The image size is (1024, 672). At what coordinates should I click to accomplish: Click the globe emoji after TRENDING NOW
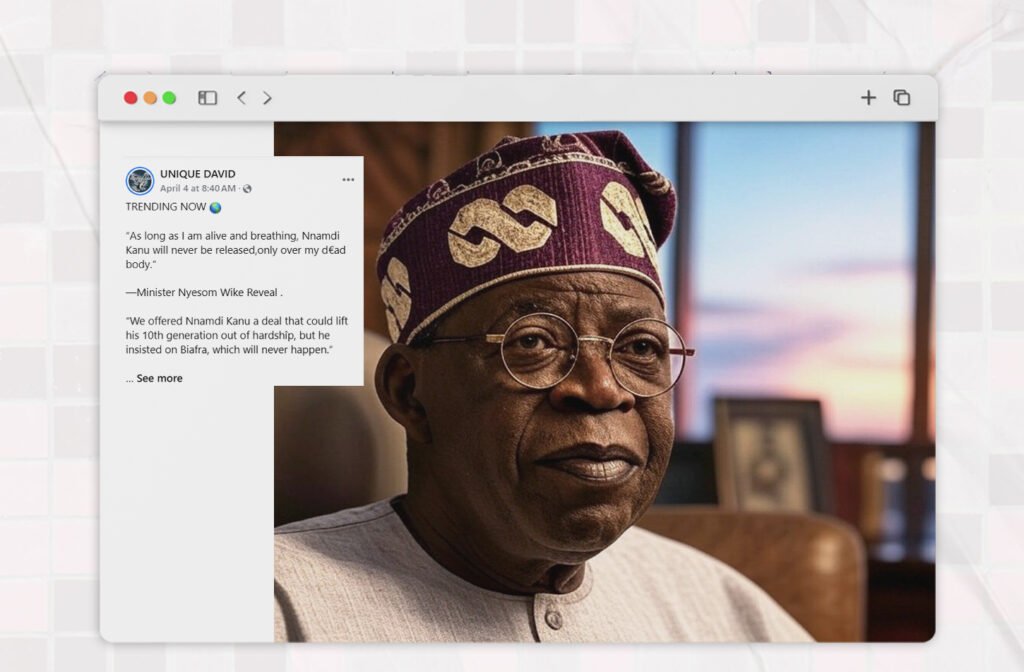point(215,207)
